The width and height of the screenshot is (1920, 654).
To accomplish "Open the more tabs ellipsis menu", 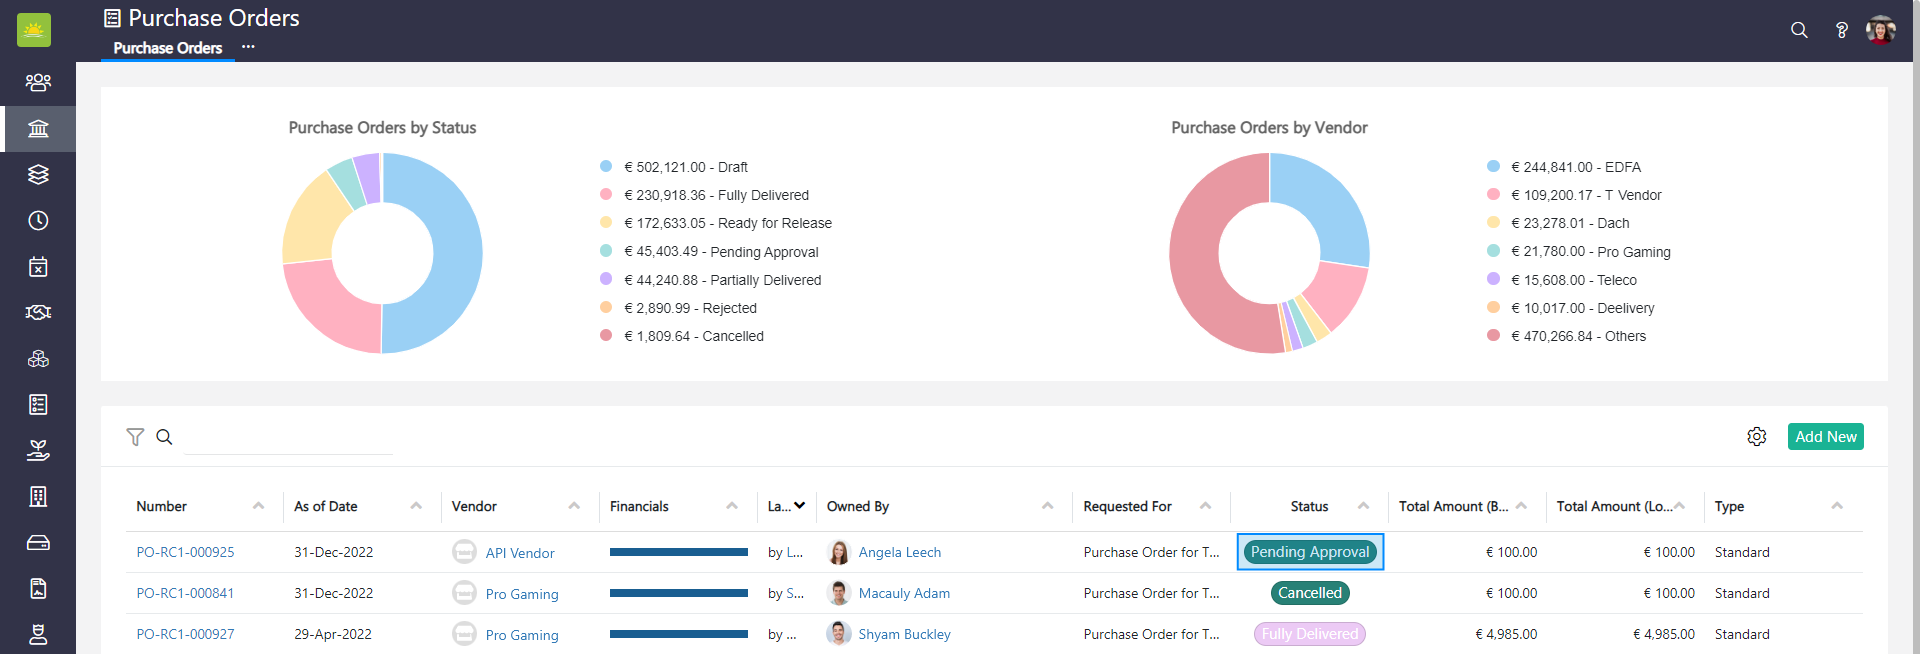I will pyautogui.click(x=248, y=47).
